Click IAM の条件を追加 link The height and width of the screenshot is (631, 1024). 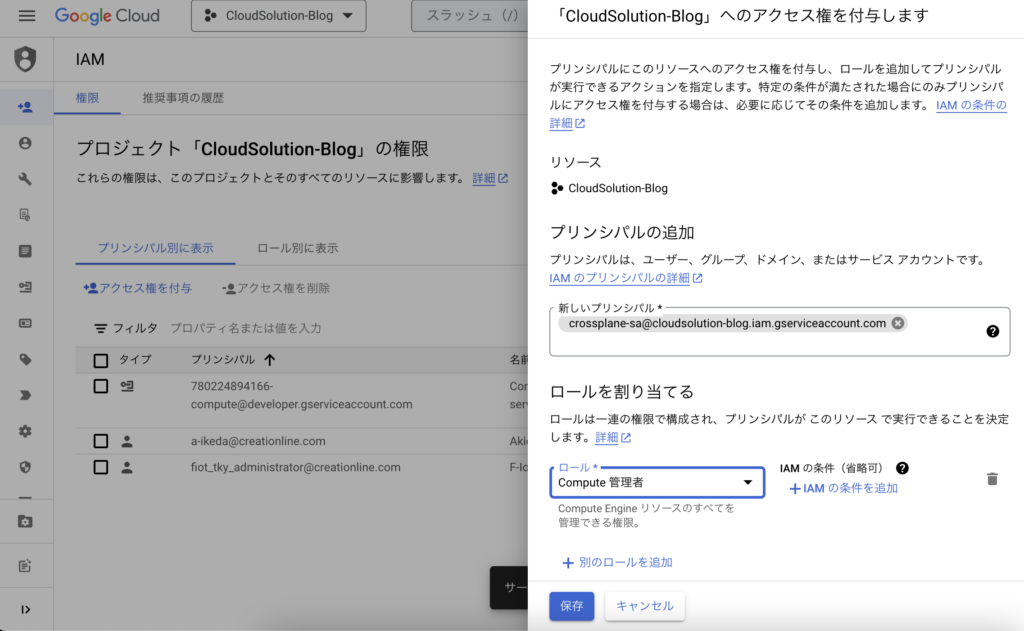tap(844, 488)
